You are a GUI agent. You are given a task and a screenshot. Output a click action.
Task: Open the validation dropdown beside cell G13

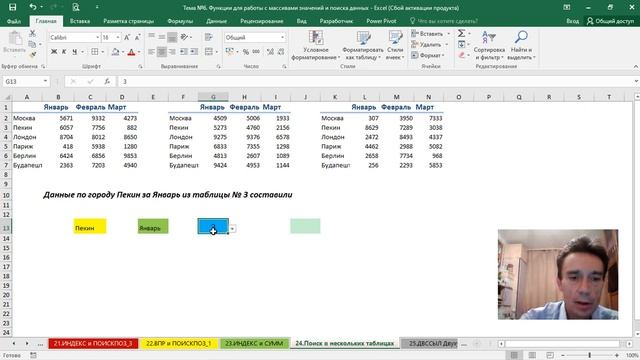tap(232, 229)
